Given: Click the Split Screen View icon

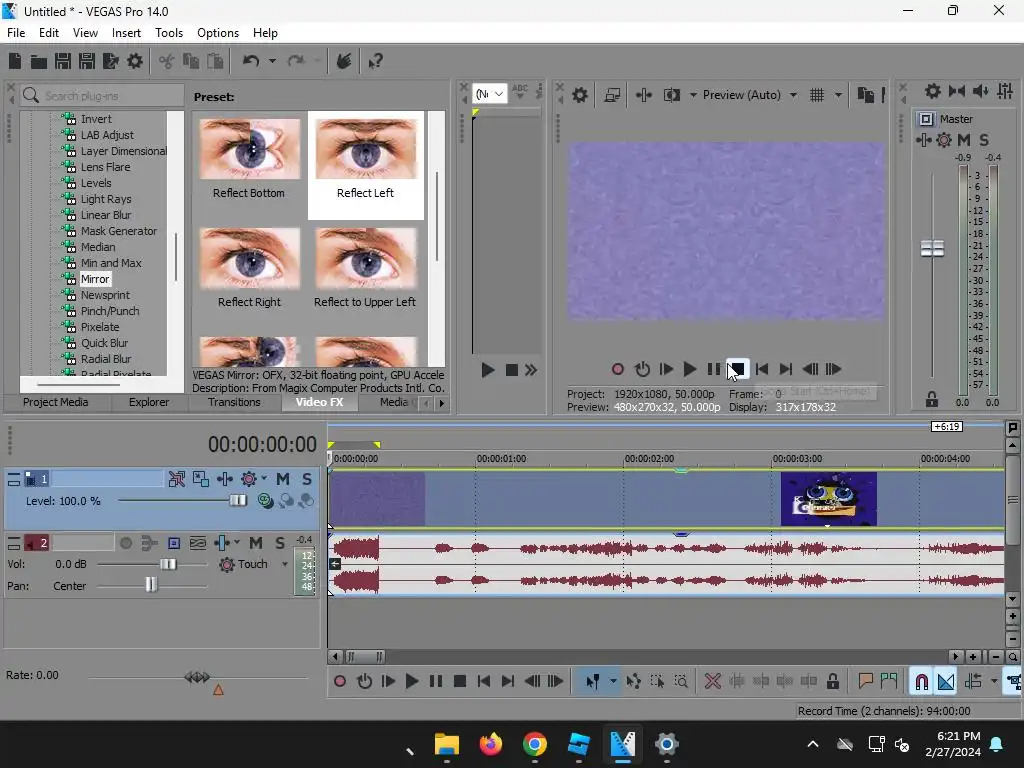Looking at the screenshot, I should 671,95.
